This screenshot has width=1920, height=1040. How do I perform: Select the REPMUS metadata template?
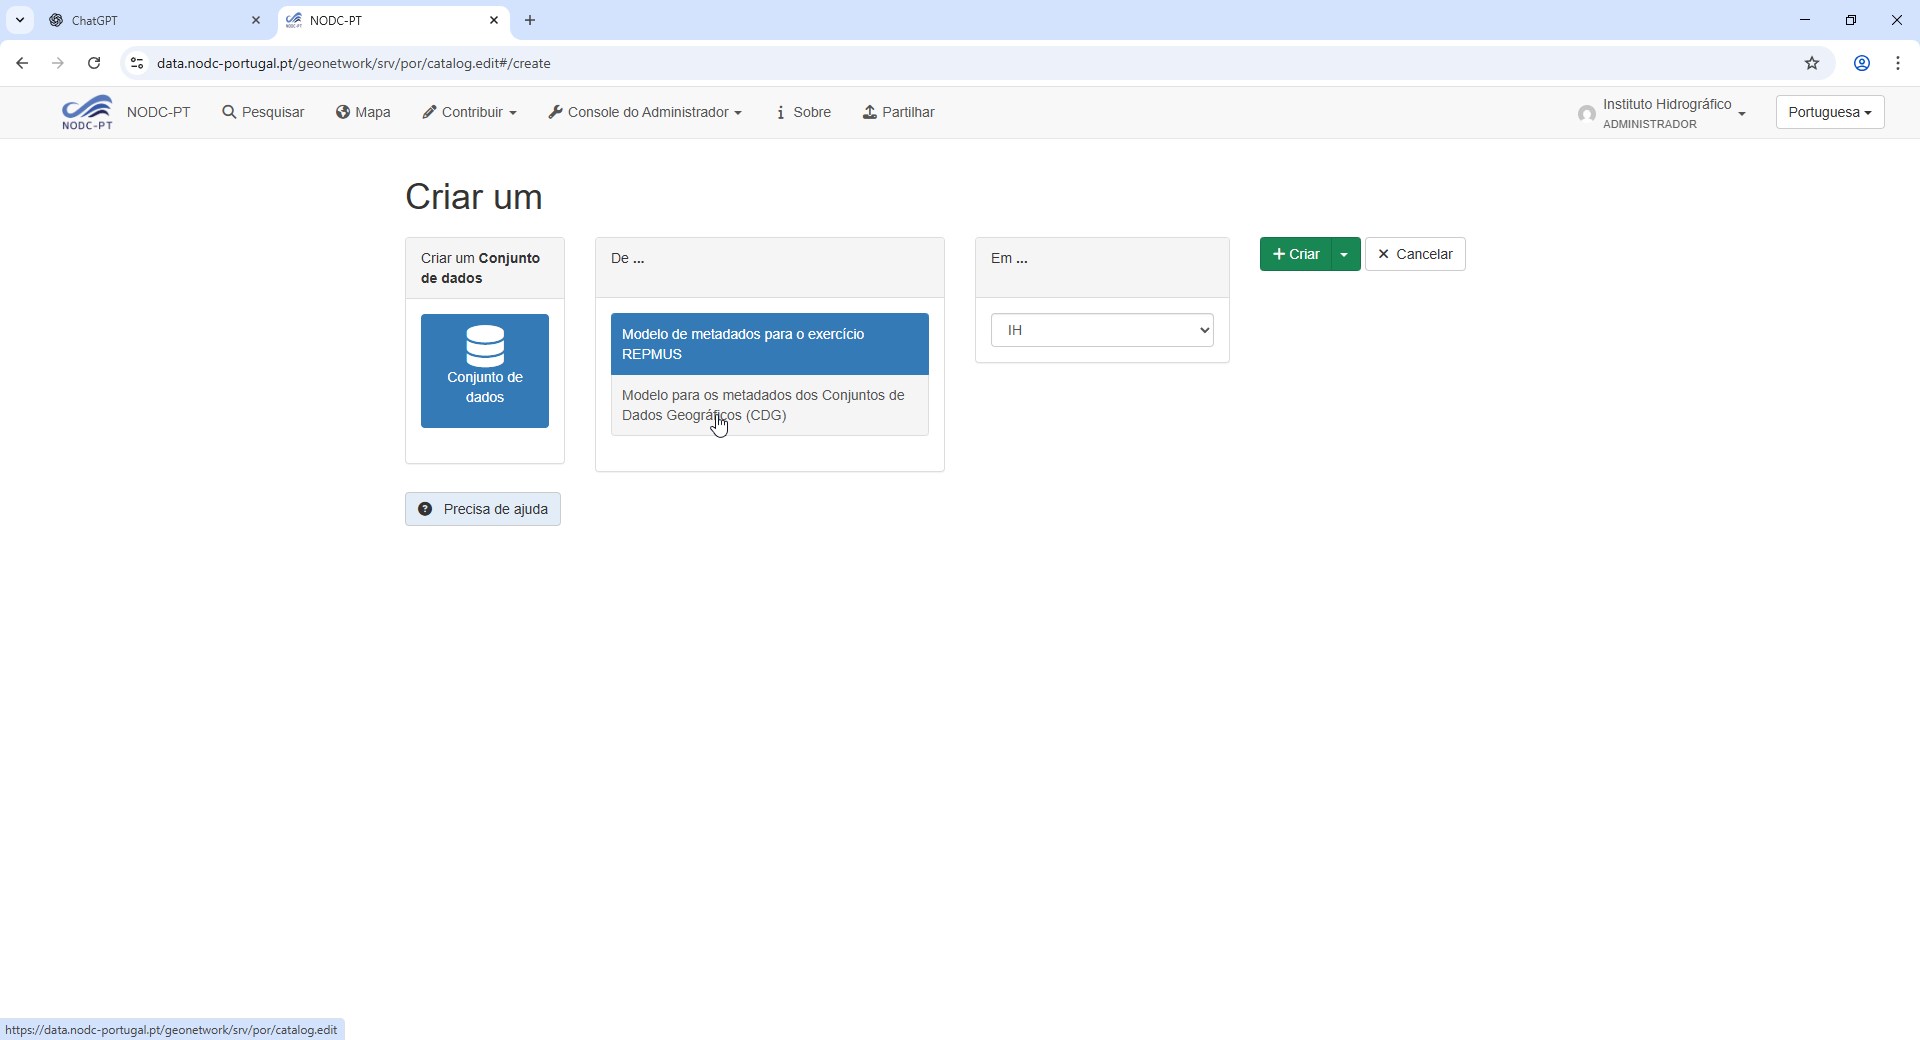point(769,344)
